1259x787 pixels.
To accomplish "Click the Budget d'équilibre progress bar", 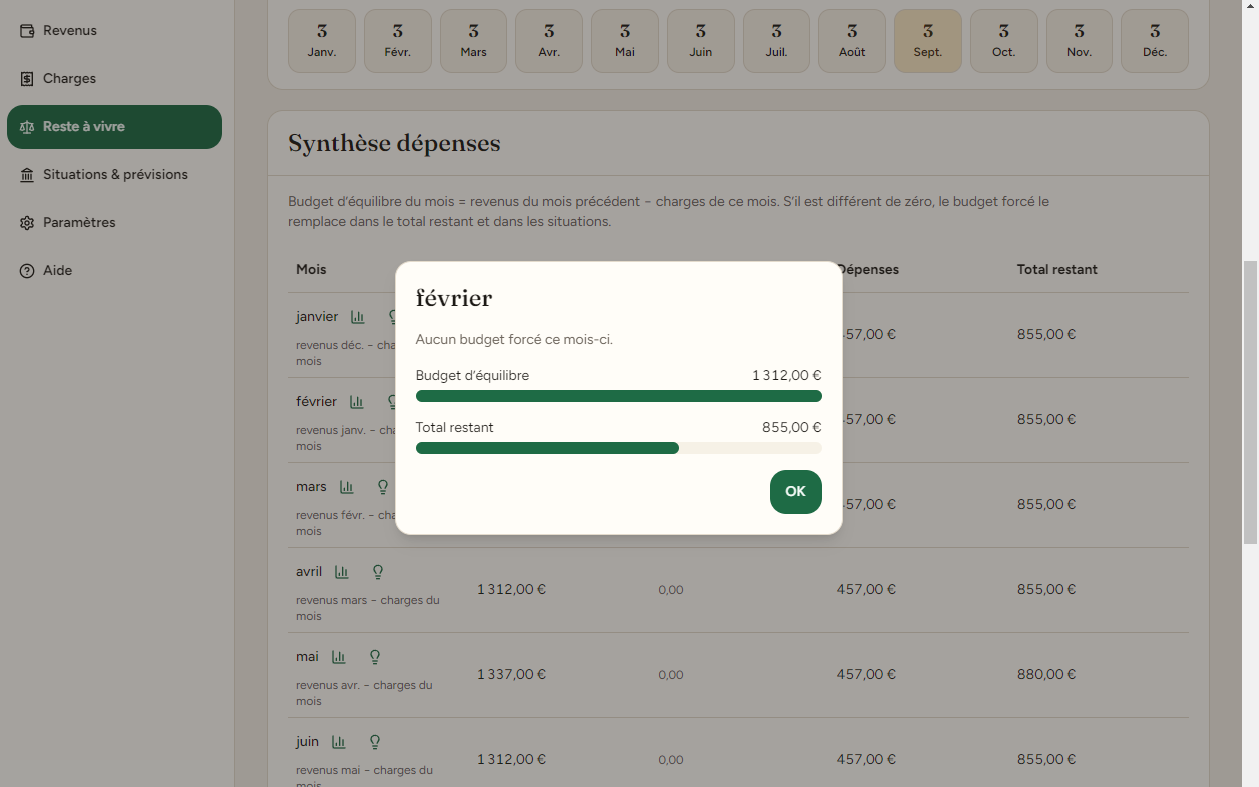I will (x=619, y=396).
